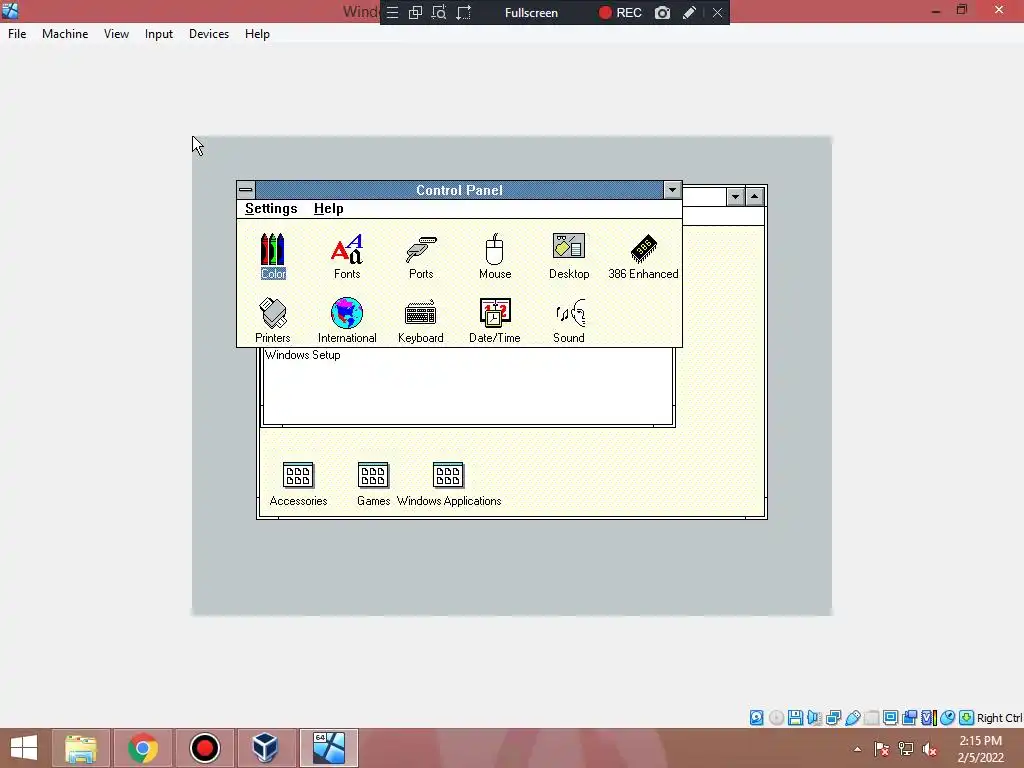
Task: Click the muted volume tray icon
Action: tap(929, 749)
